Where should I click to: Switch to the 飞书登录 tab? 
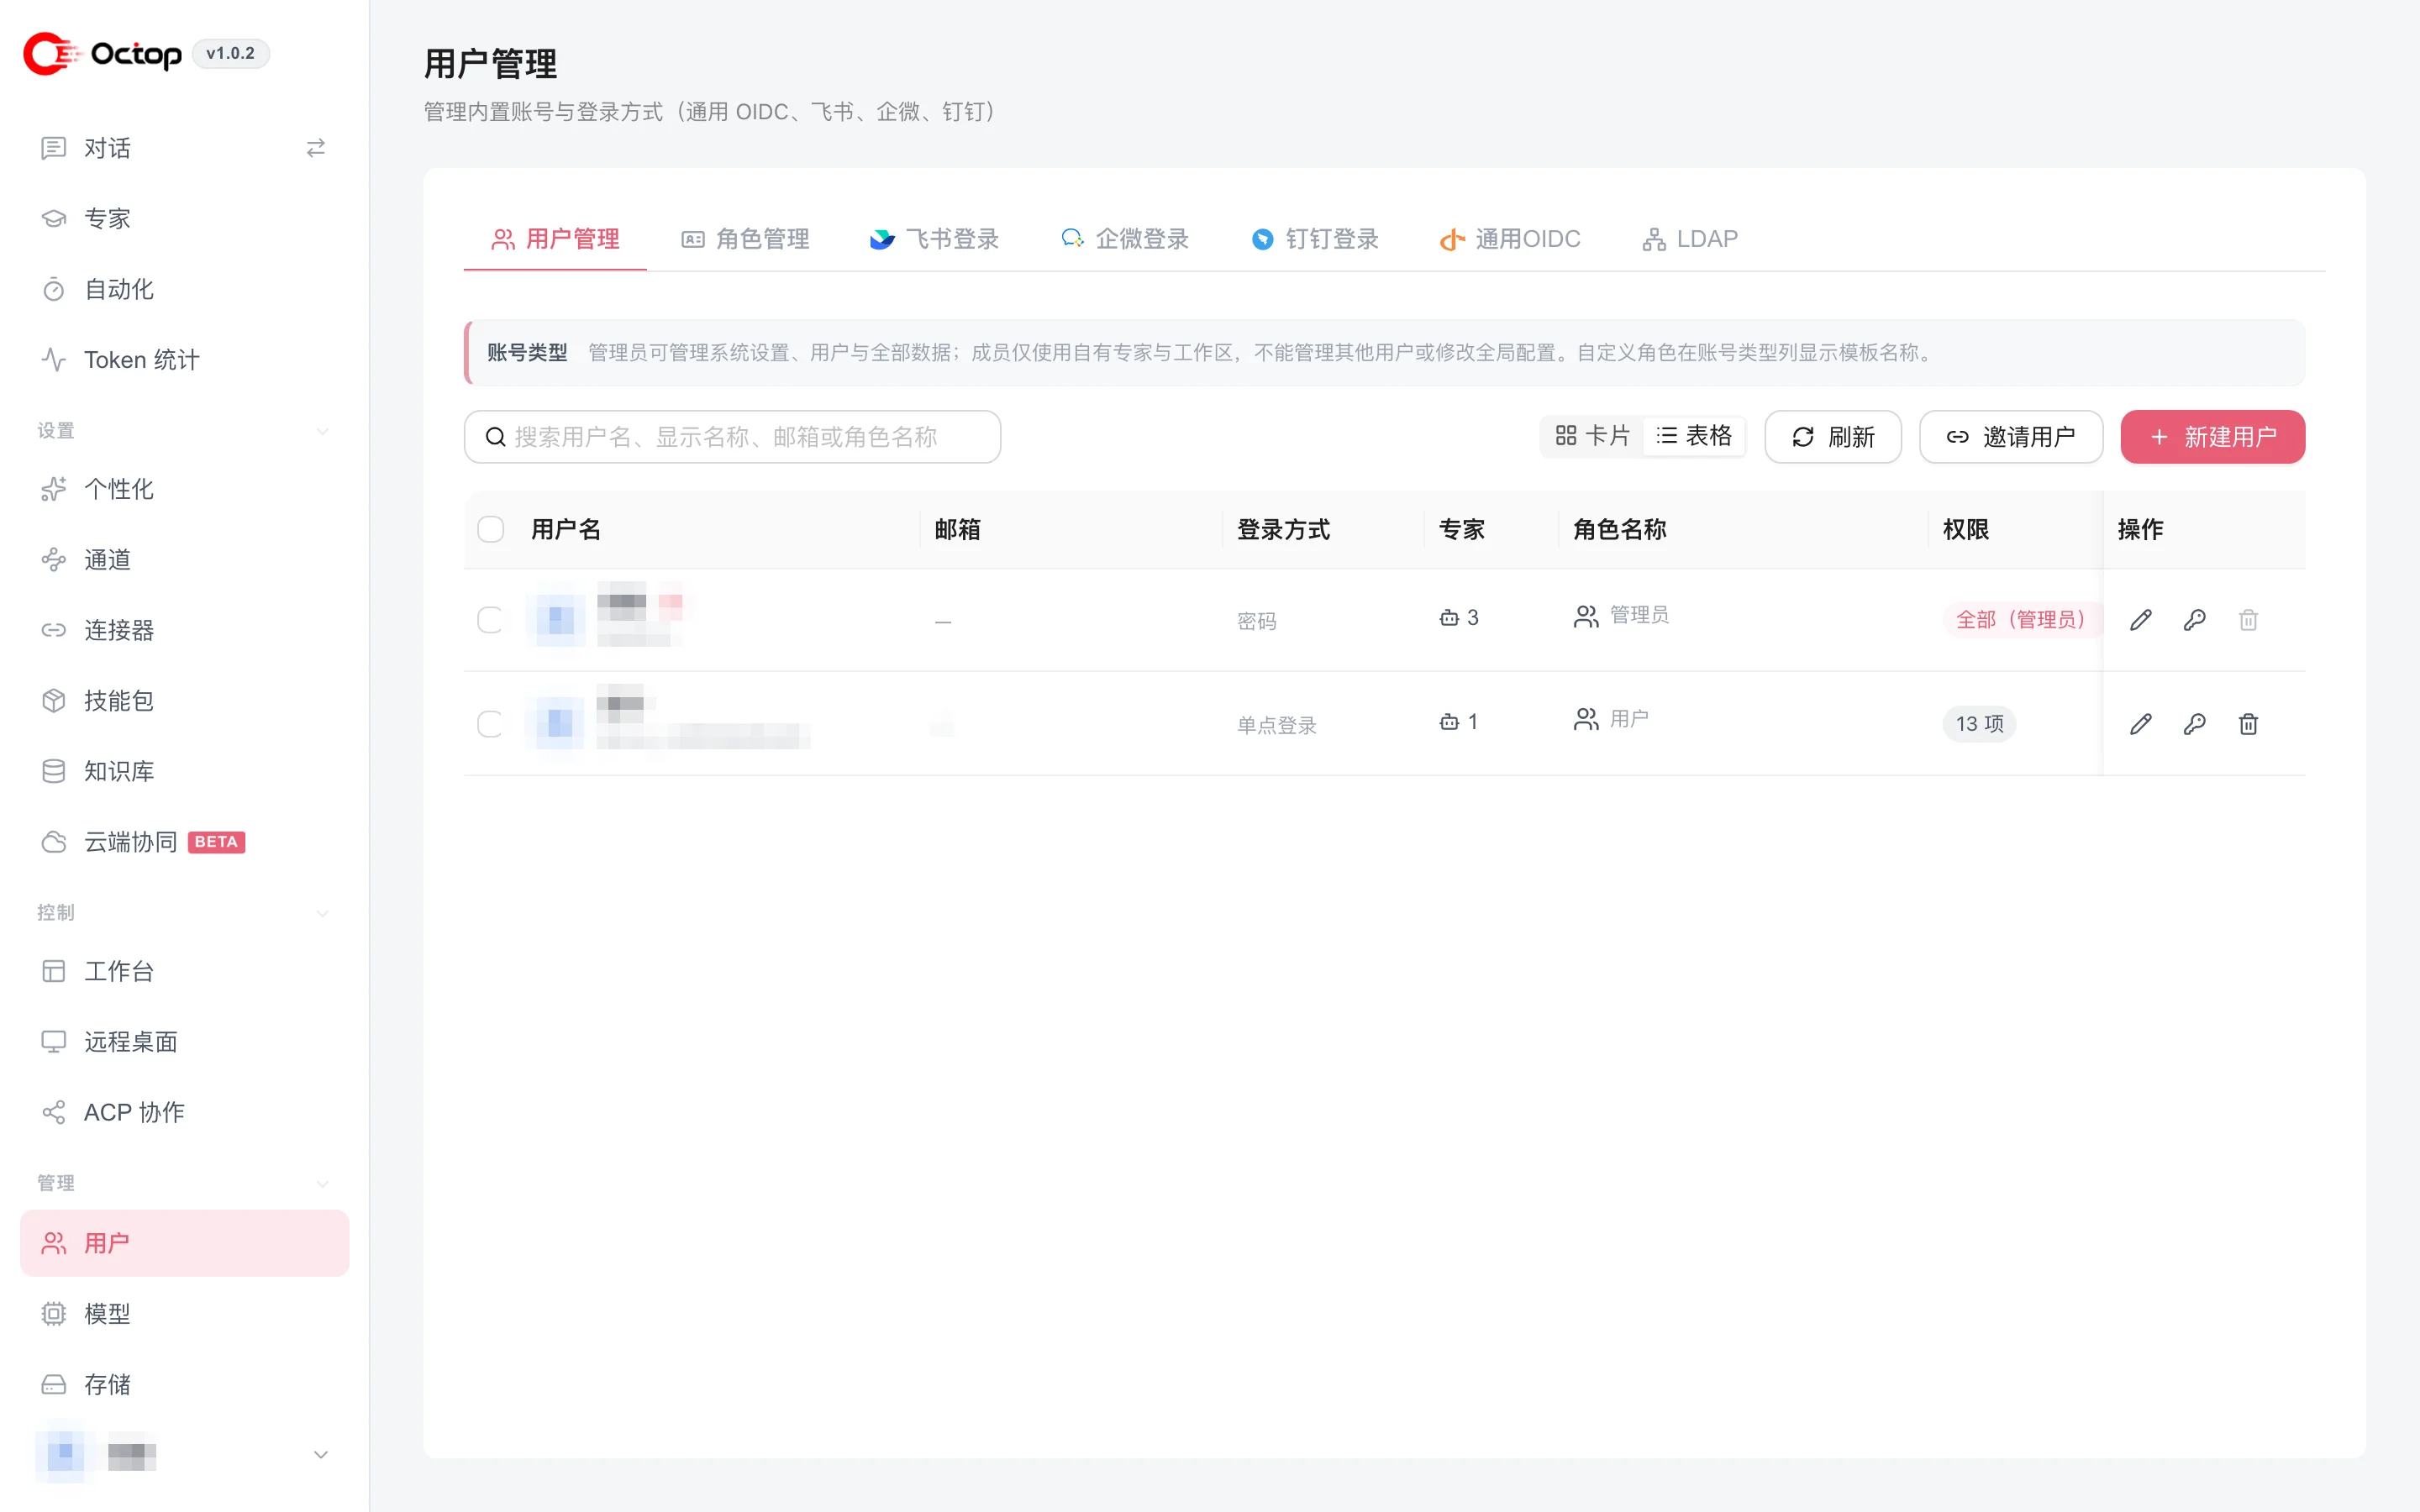coord(934,239)
